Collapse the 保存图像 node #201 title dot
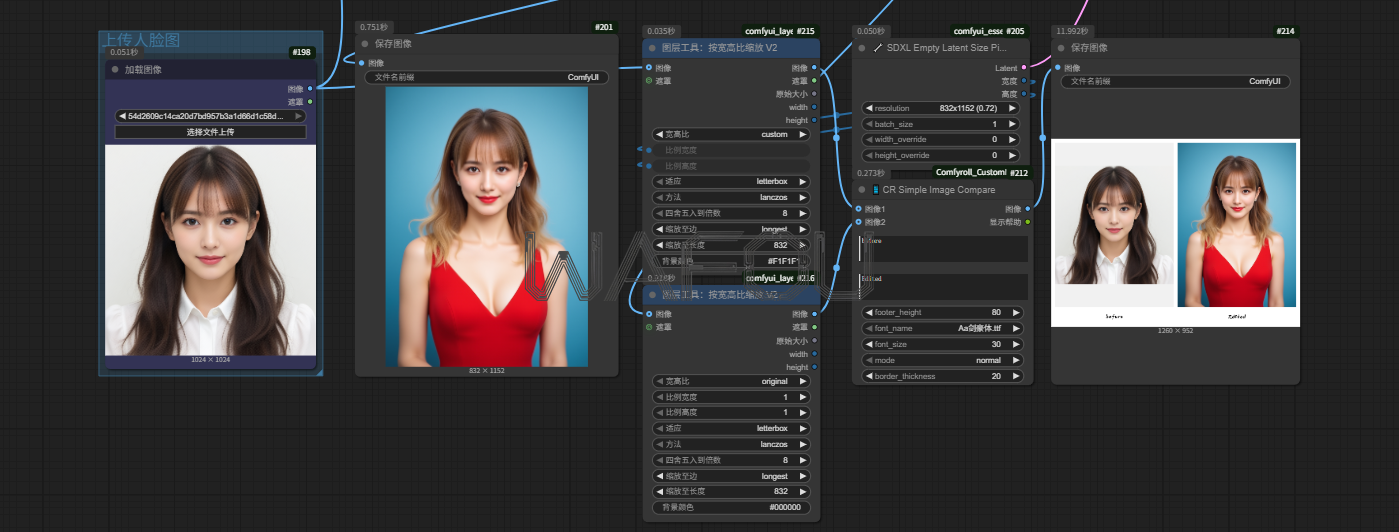The height and width of the screenshot is (532, 1399). [366, 44]
